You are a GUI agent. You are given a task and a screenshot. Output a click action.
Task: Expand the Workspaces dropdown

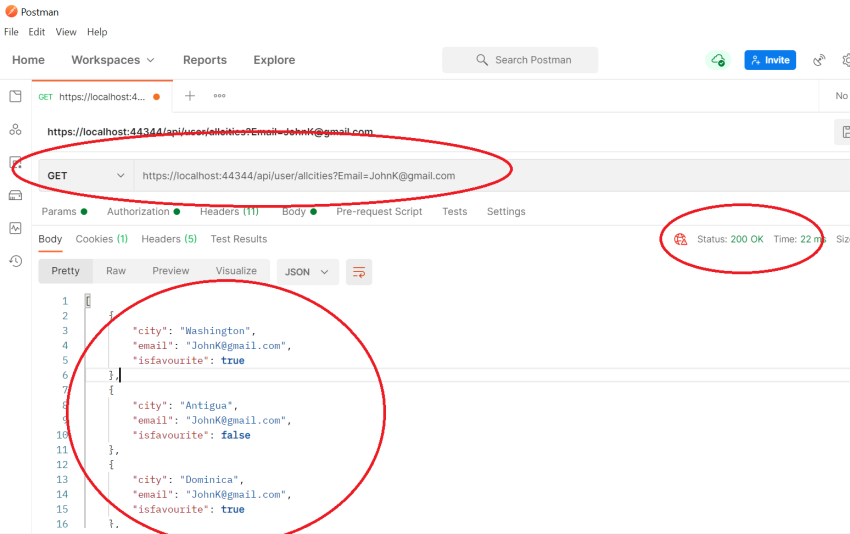(113, 60)
